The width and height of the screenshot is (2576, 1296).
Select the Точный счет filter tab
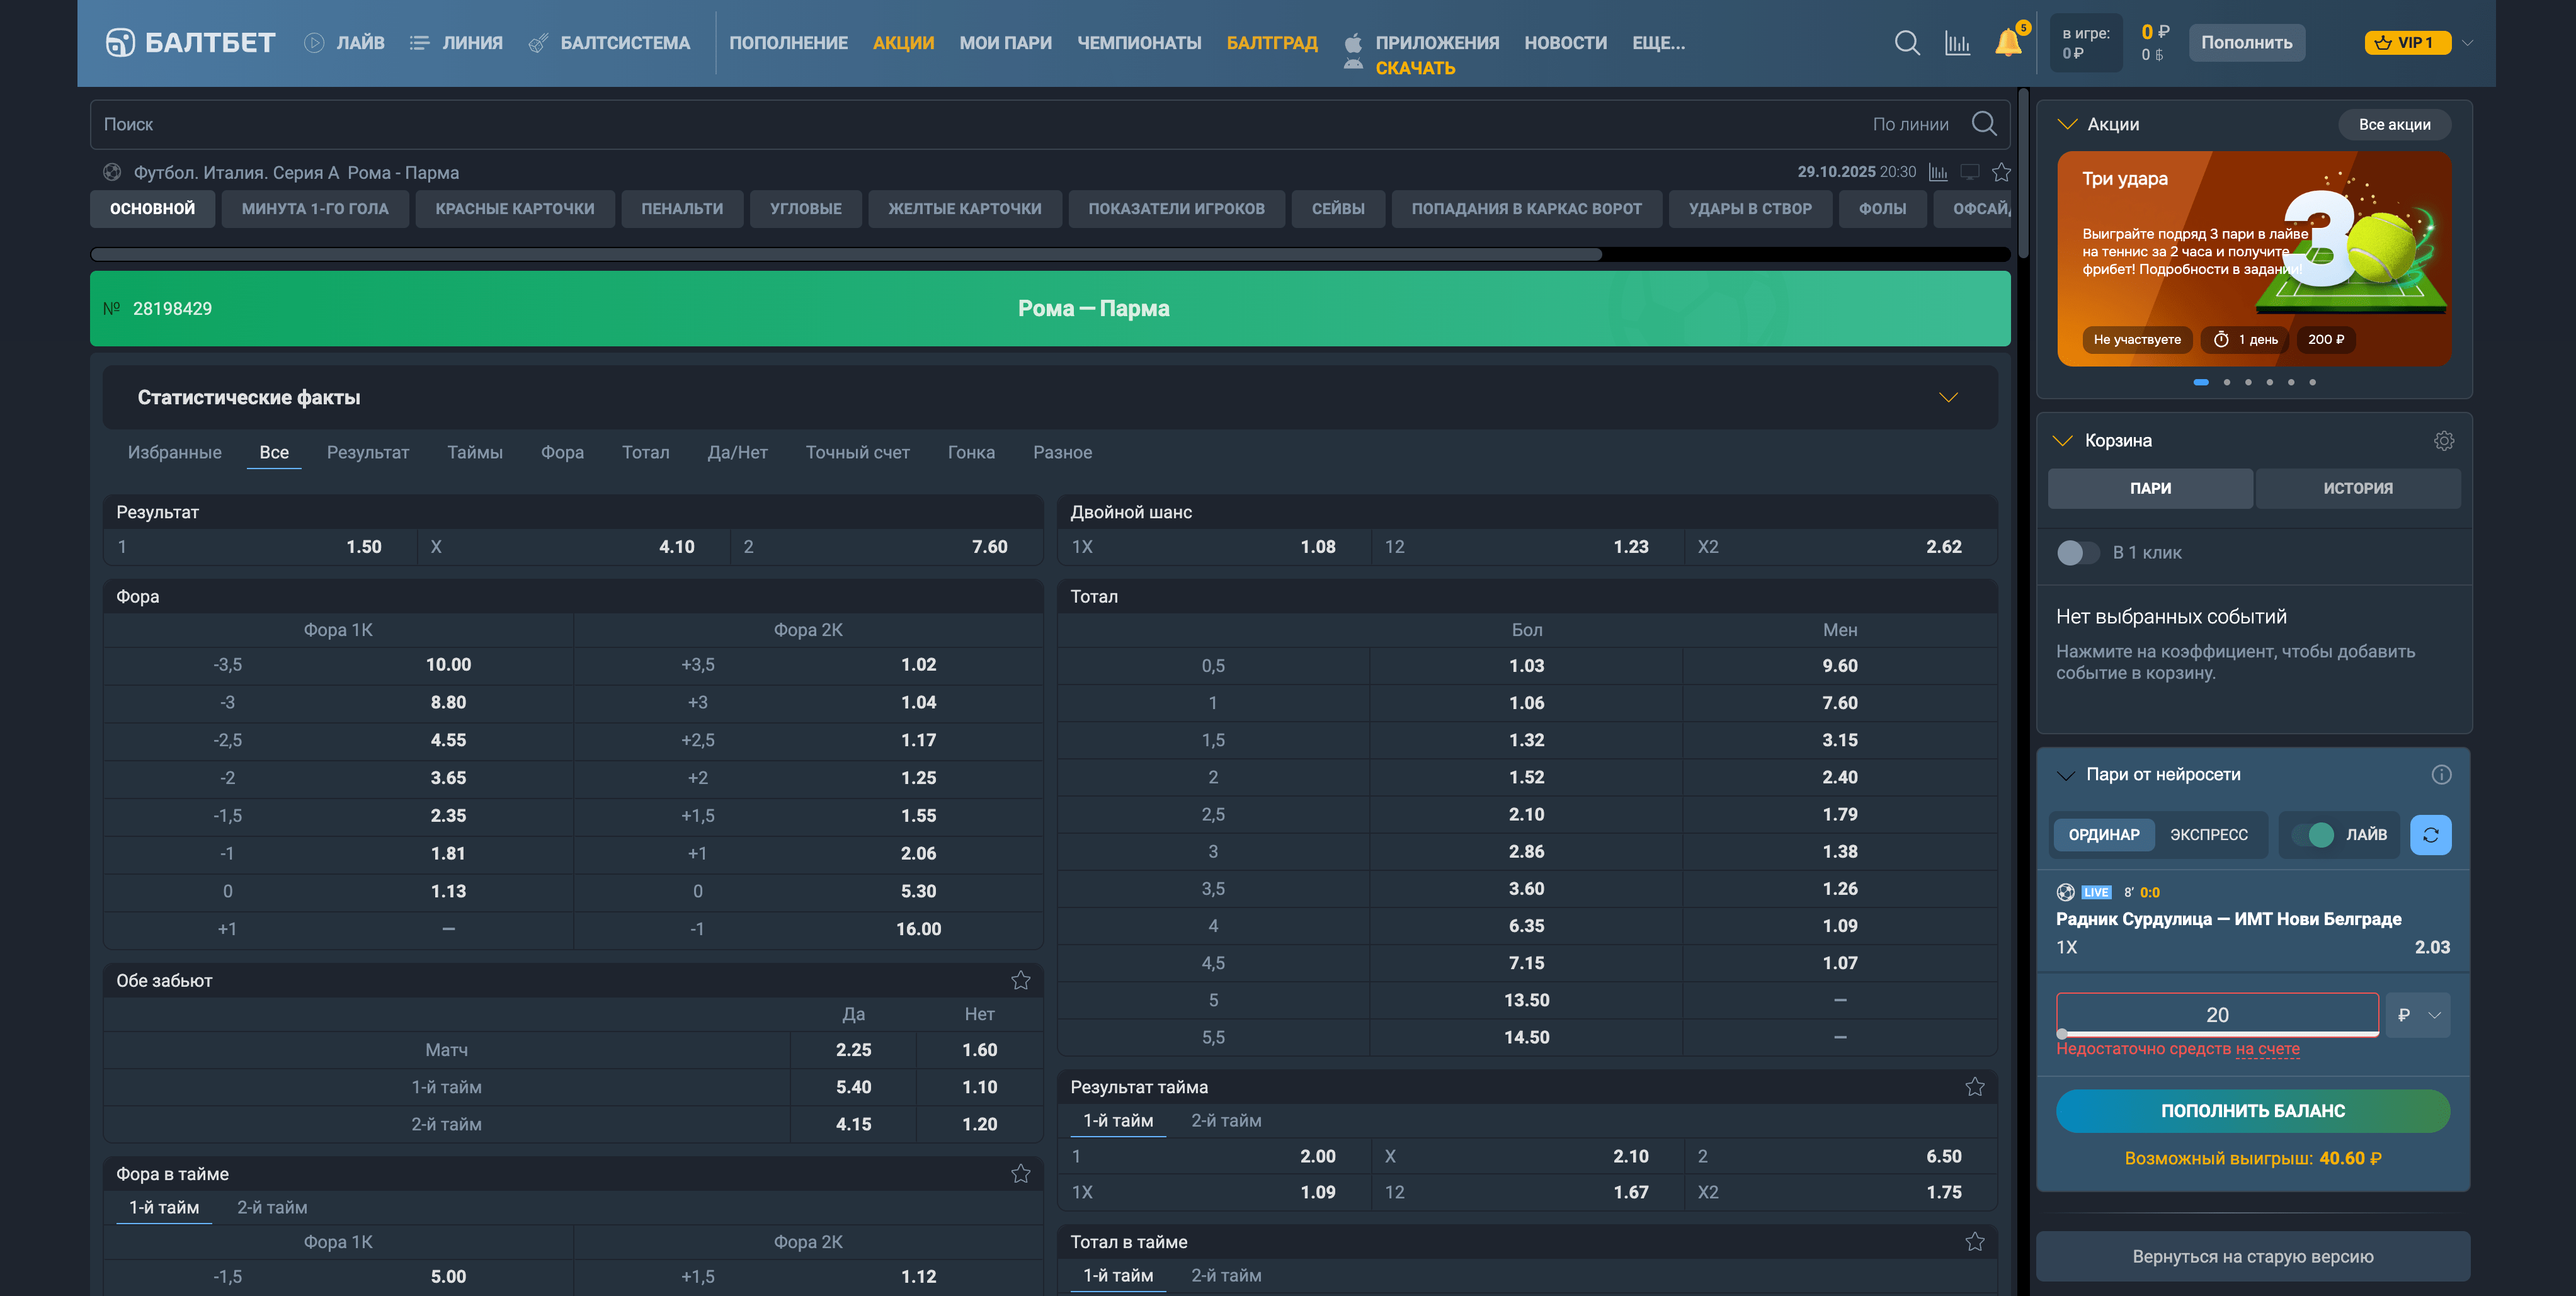click(857, 453)
